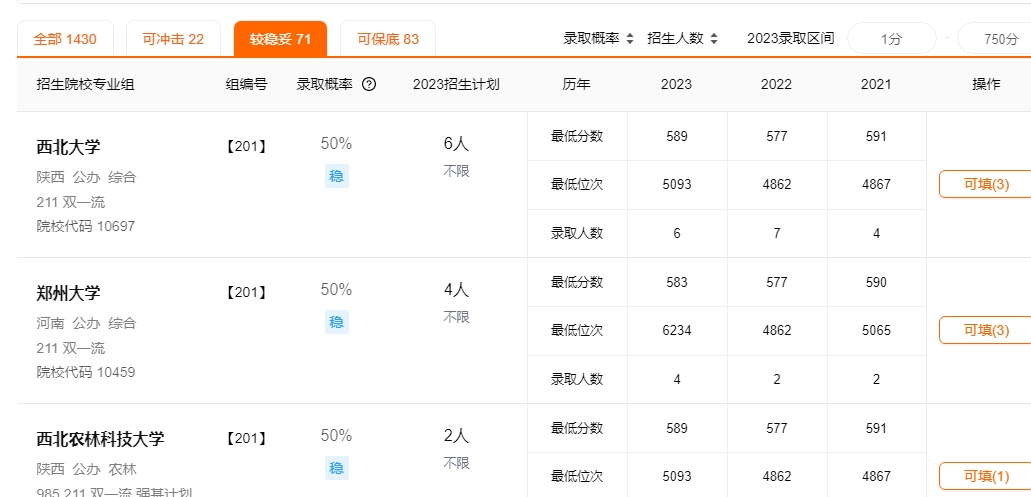
Task: Click 陕西 公办 农林 description text
Action: tap(86, 469)
